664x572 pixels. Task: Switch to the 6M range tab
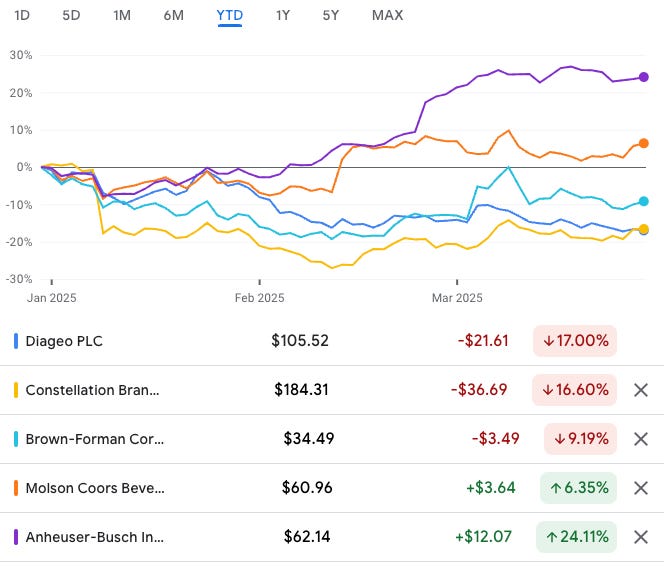click(x=174, y=16)
